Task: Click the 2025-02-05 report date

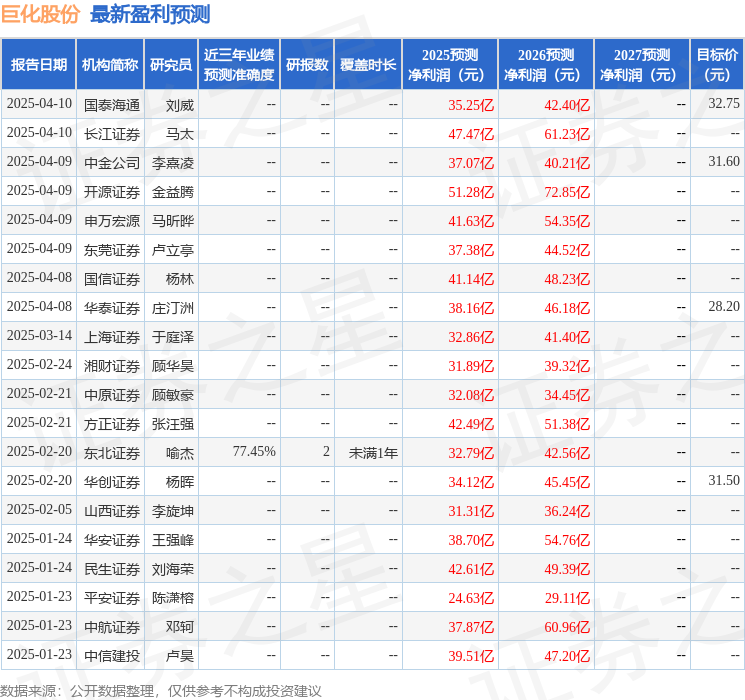Action: (39, 509)
